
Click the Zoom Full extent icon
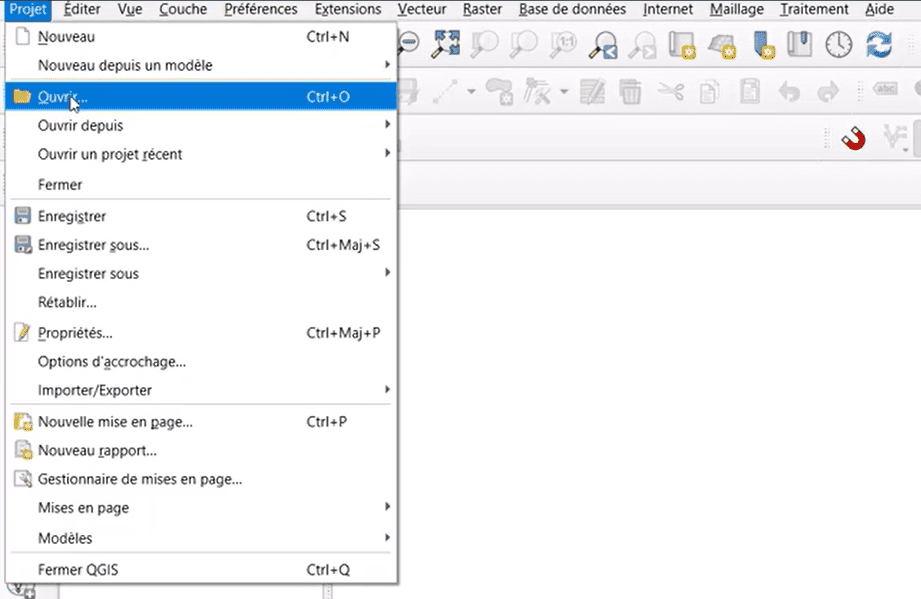pos(446,44)
